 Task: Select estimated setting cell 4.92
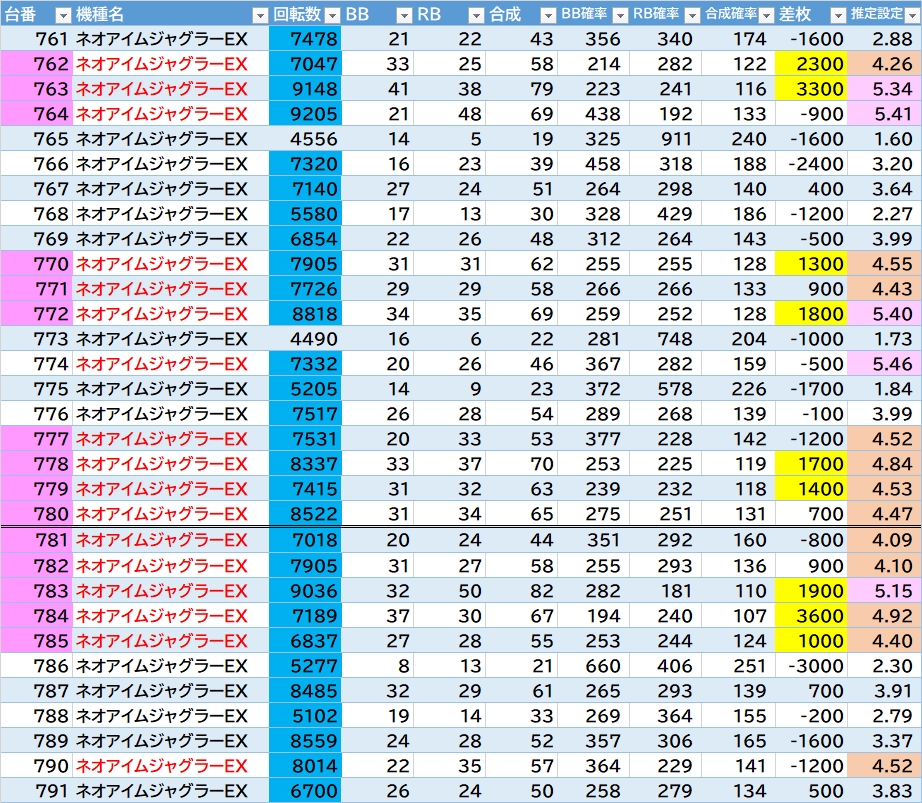click(x=884, y=615)
